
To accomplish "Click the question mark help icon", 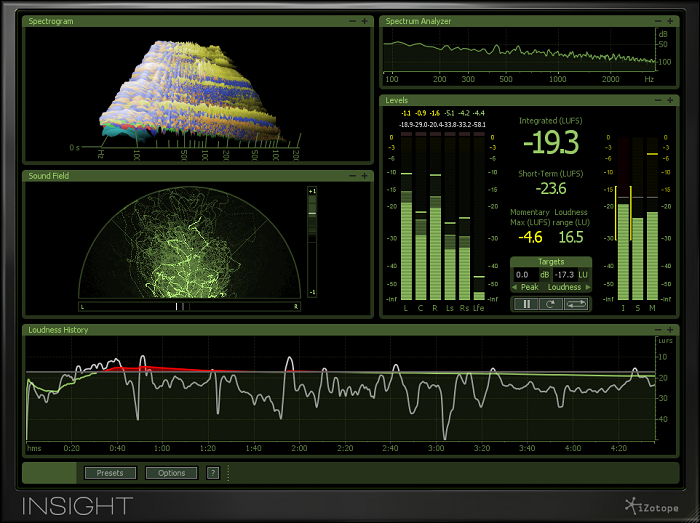I will 213,473.
